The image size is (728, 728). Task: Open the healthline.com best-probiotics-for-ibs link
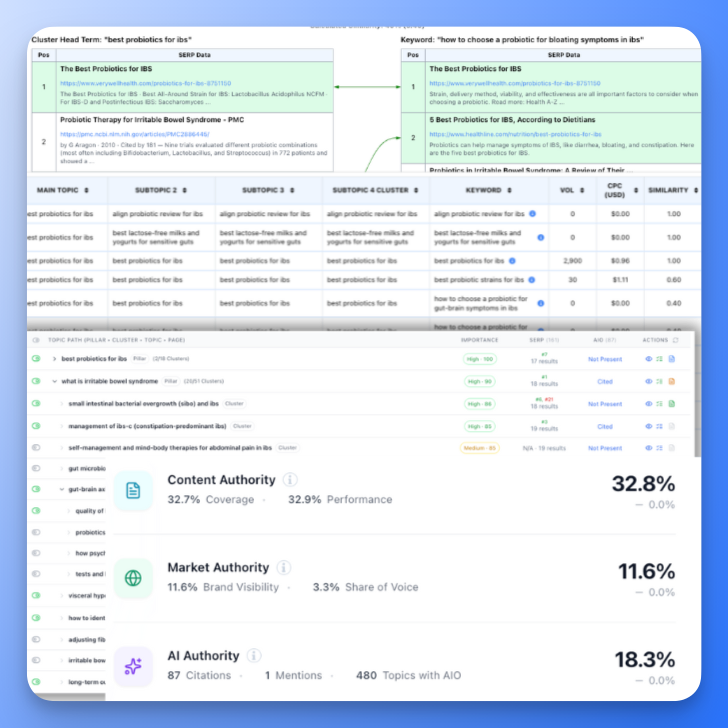coord(515,134)
